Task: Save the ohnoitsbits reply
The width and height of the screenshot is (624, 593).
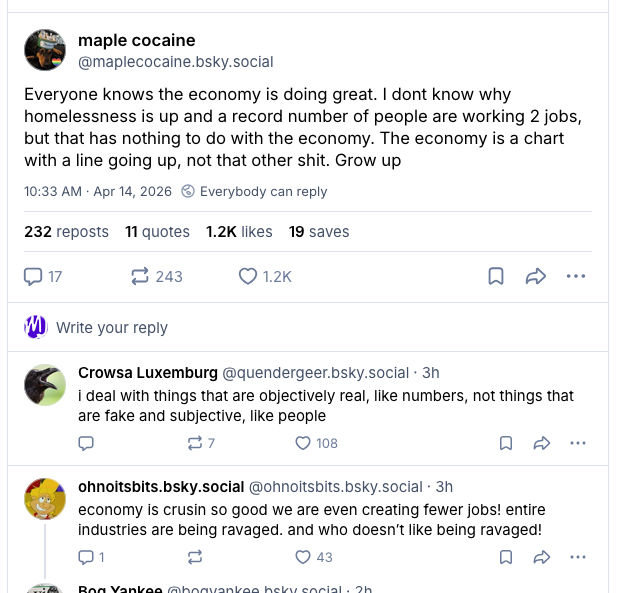Action: click(506, 557)
